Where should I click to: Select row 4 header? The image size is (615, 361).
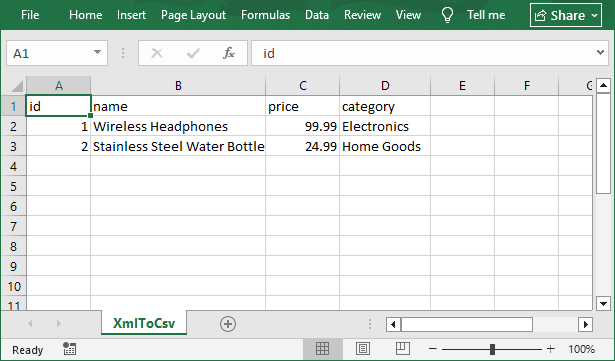[14, 166]
